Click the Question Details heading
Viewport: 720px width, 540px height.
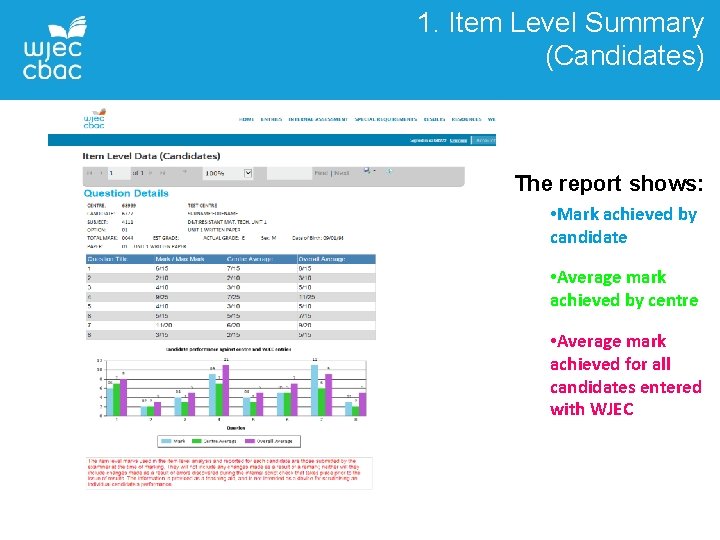[126, 193]
